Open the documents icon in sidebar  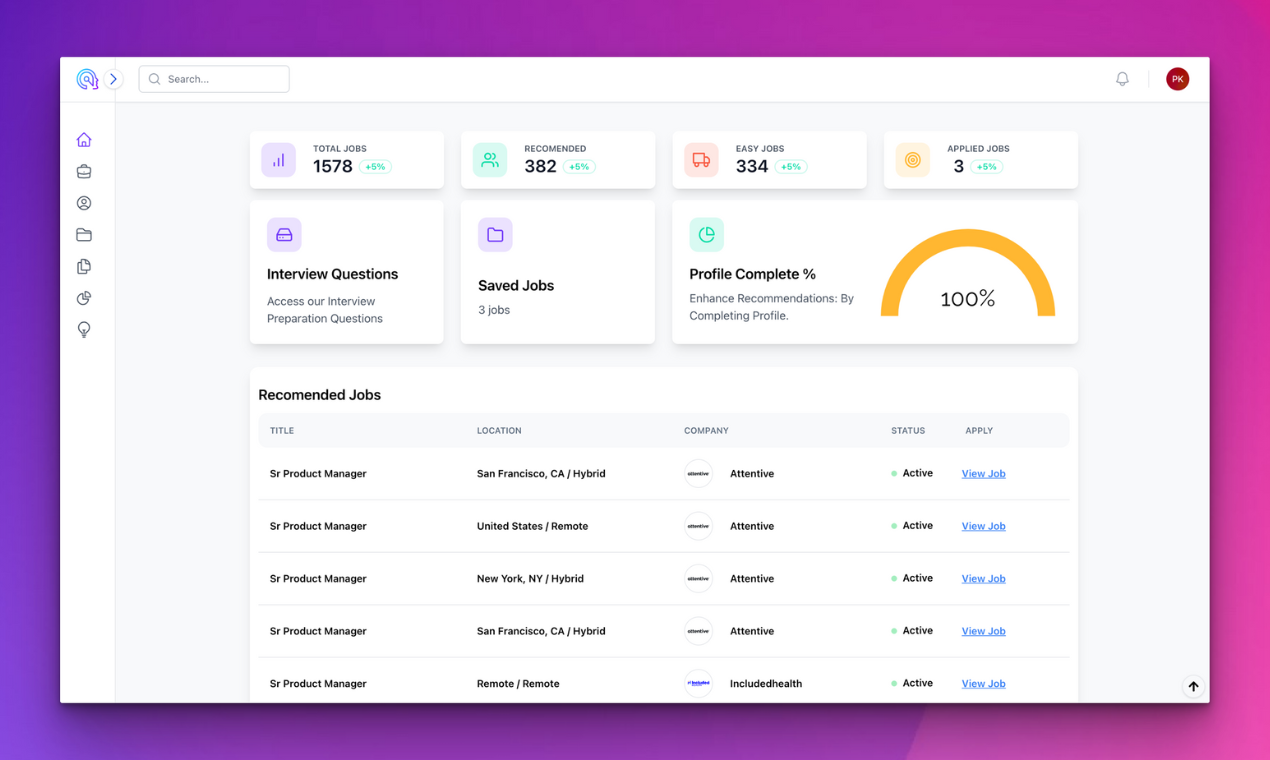(x=84, y=267)
